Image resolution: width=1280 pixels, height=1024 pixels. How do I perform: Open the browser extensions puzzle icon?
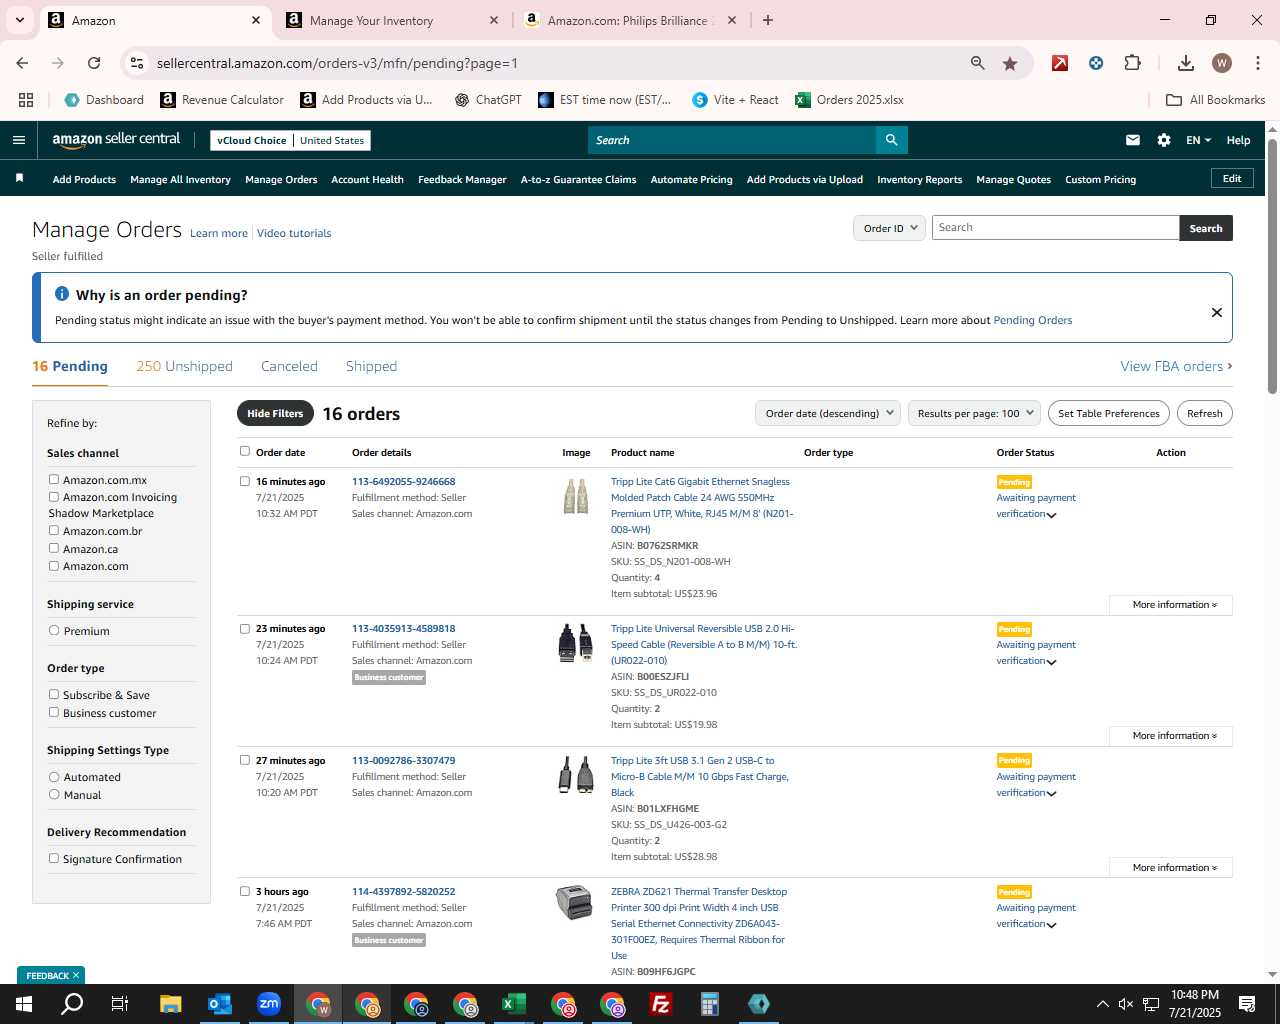tap(1132, 63)
